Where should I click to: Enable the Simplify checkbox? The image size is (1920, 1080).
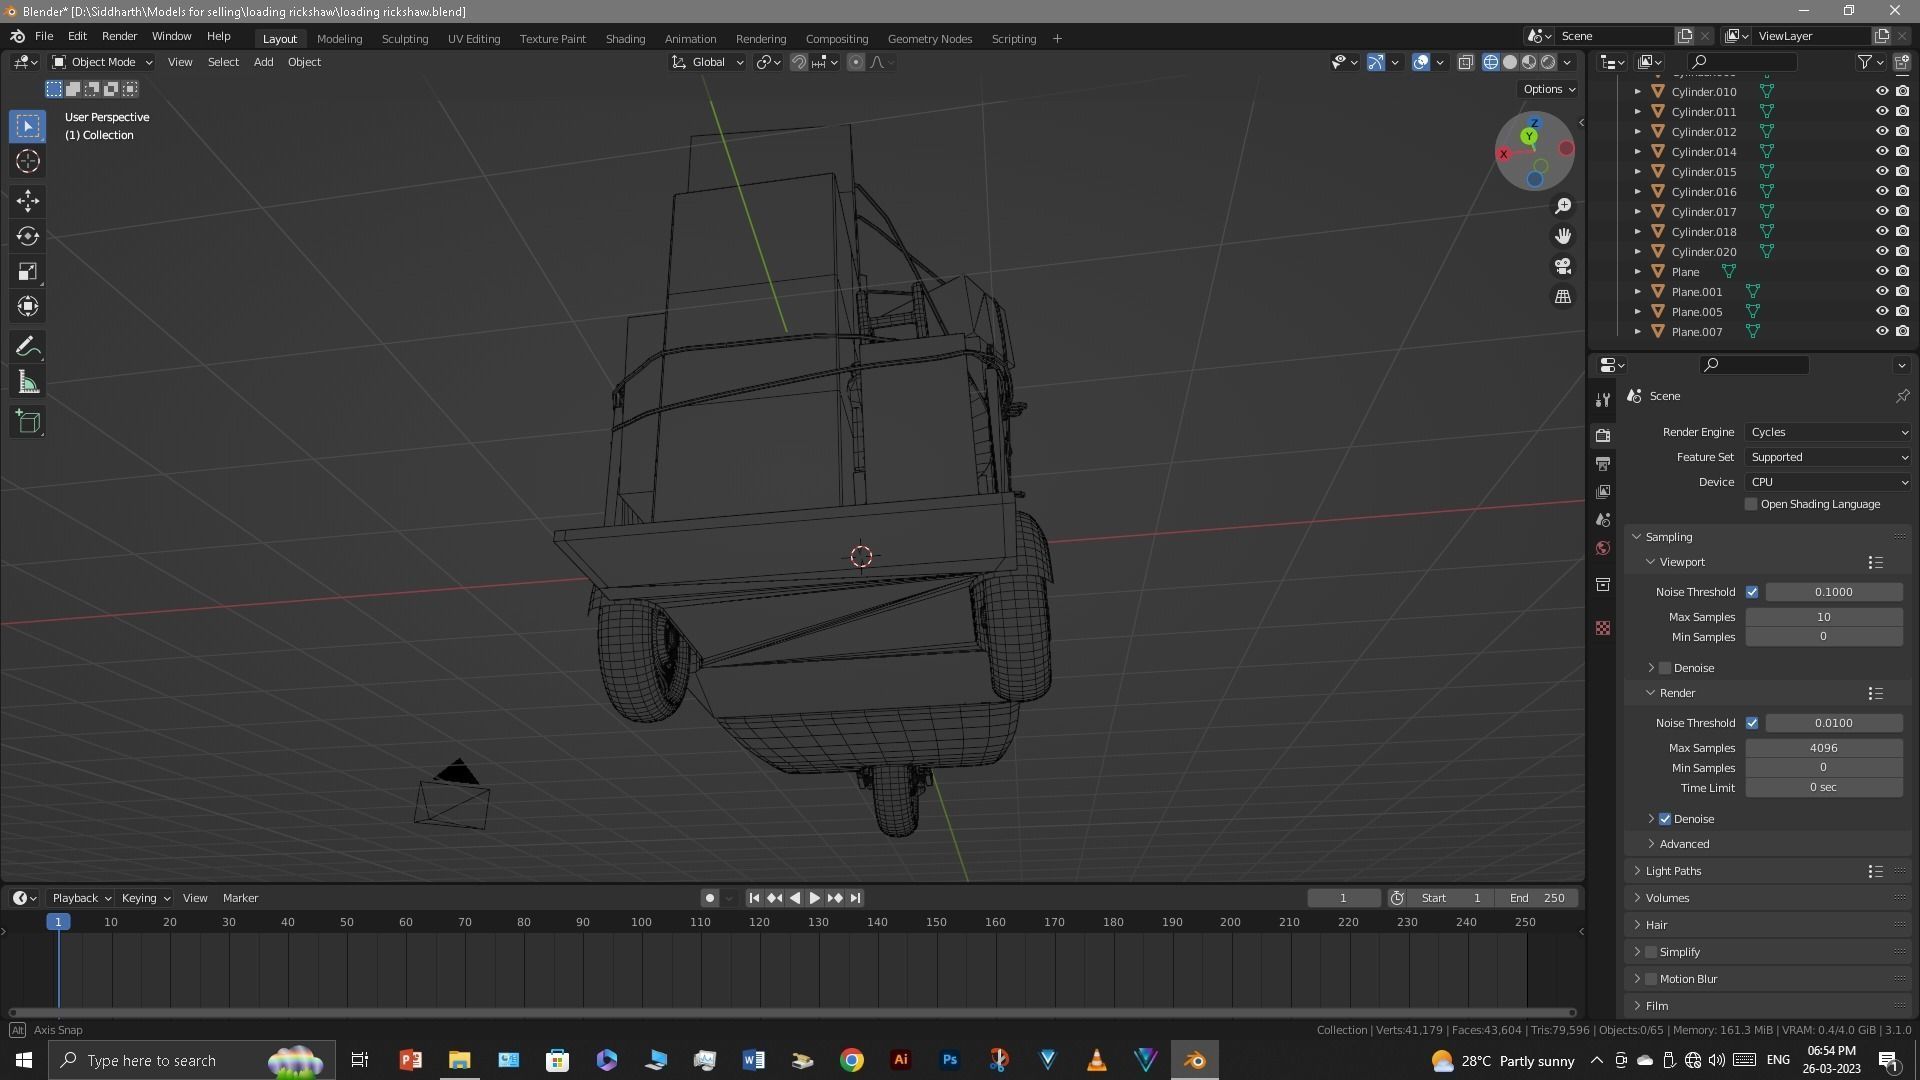click(1651, 952)
